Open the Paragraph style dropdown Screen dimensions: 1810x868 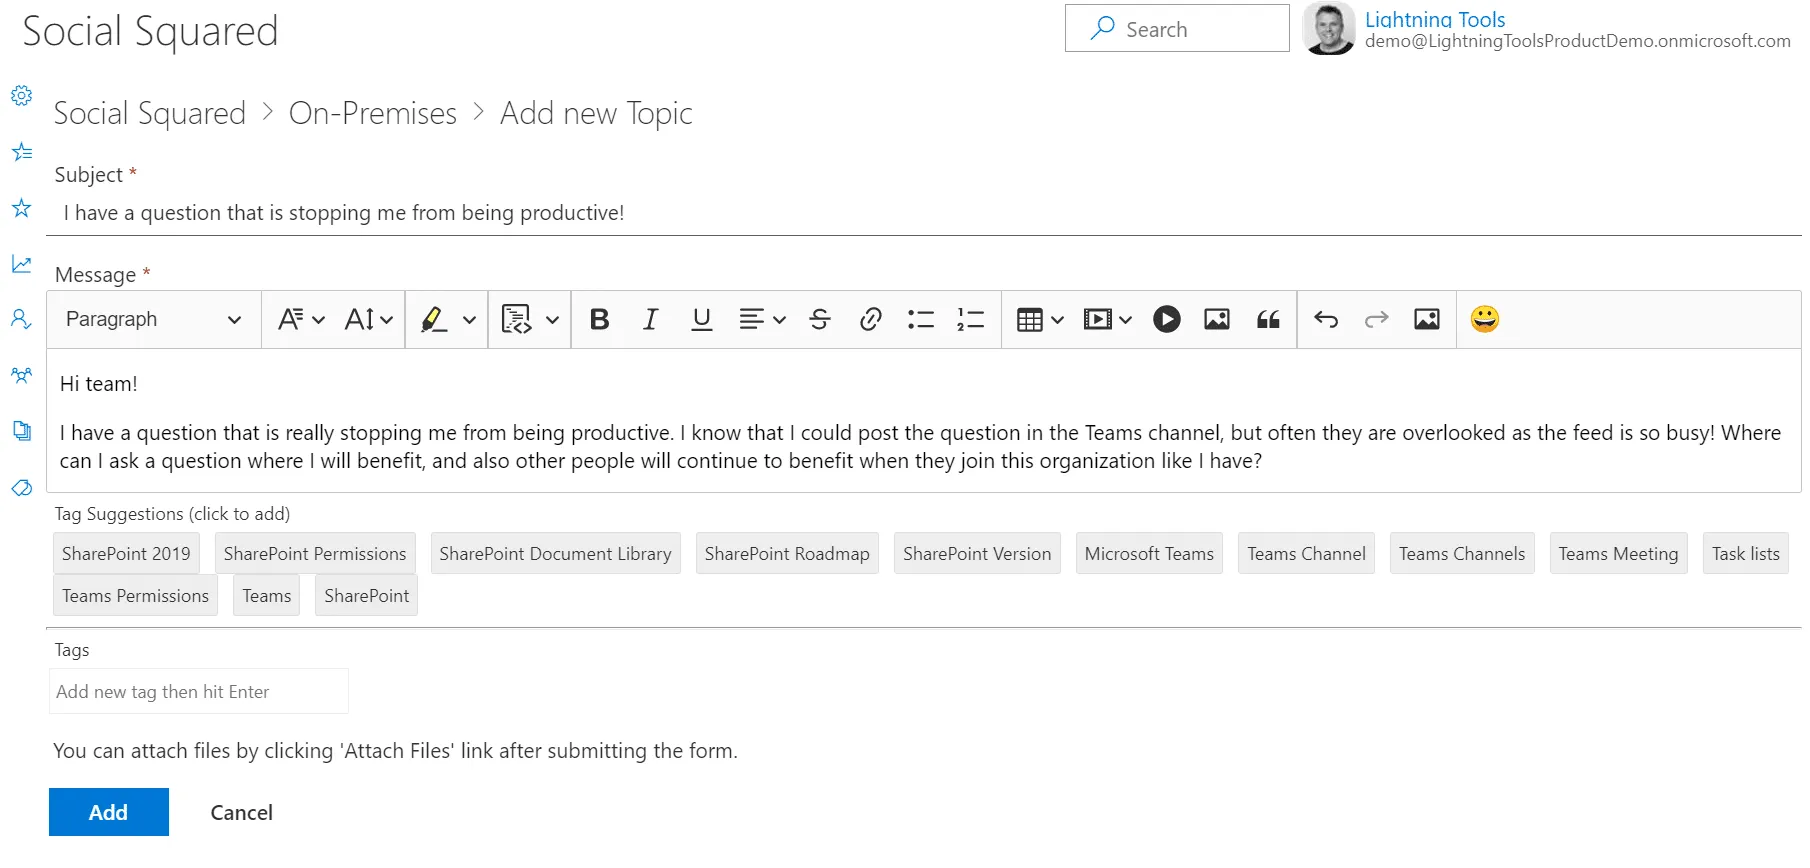tap(153, 319)
